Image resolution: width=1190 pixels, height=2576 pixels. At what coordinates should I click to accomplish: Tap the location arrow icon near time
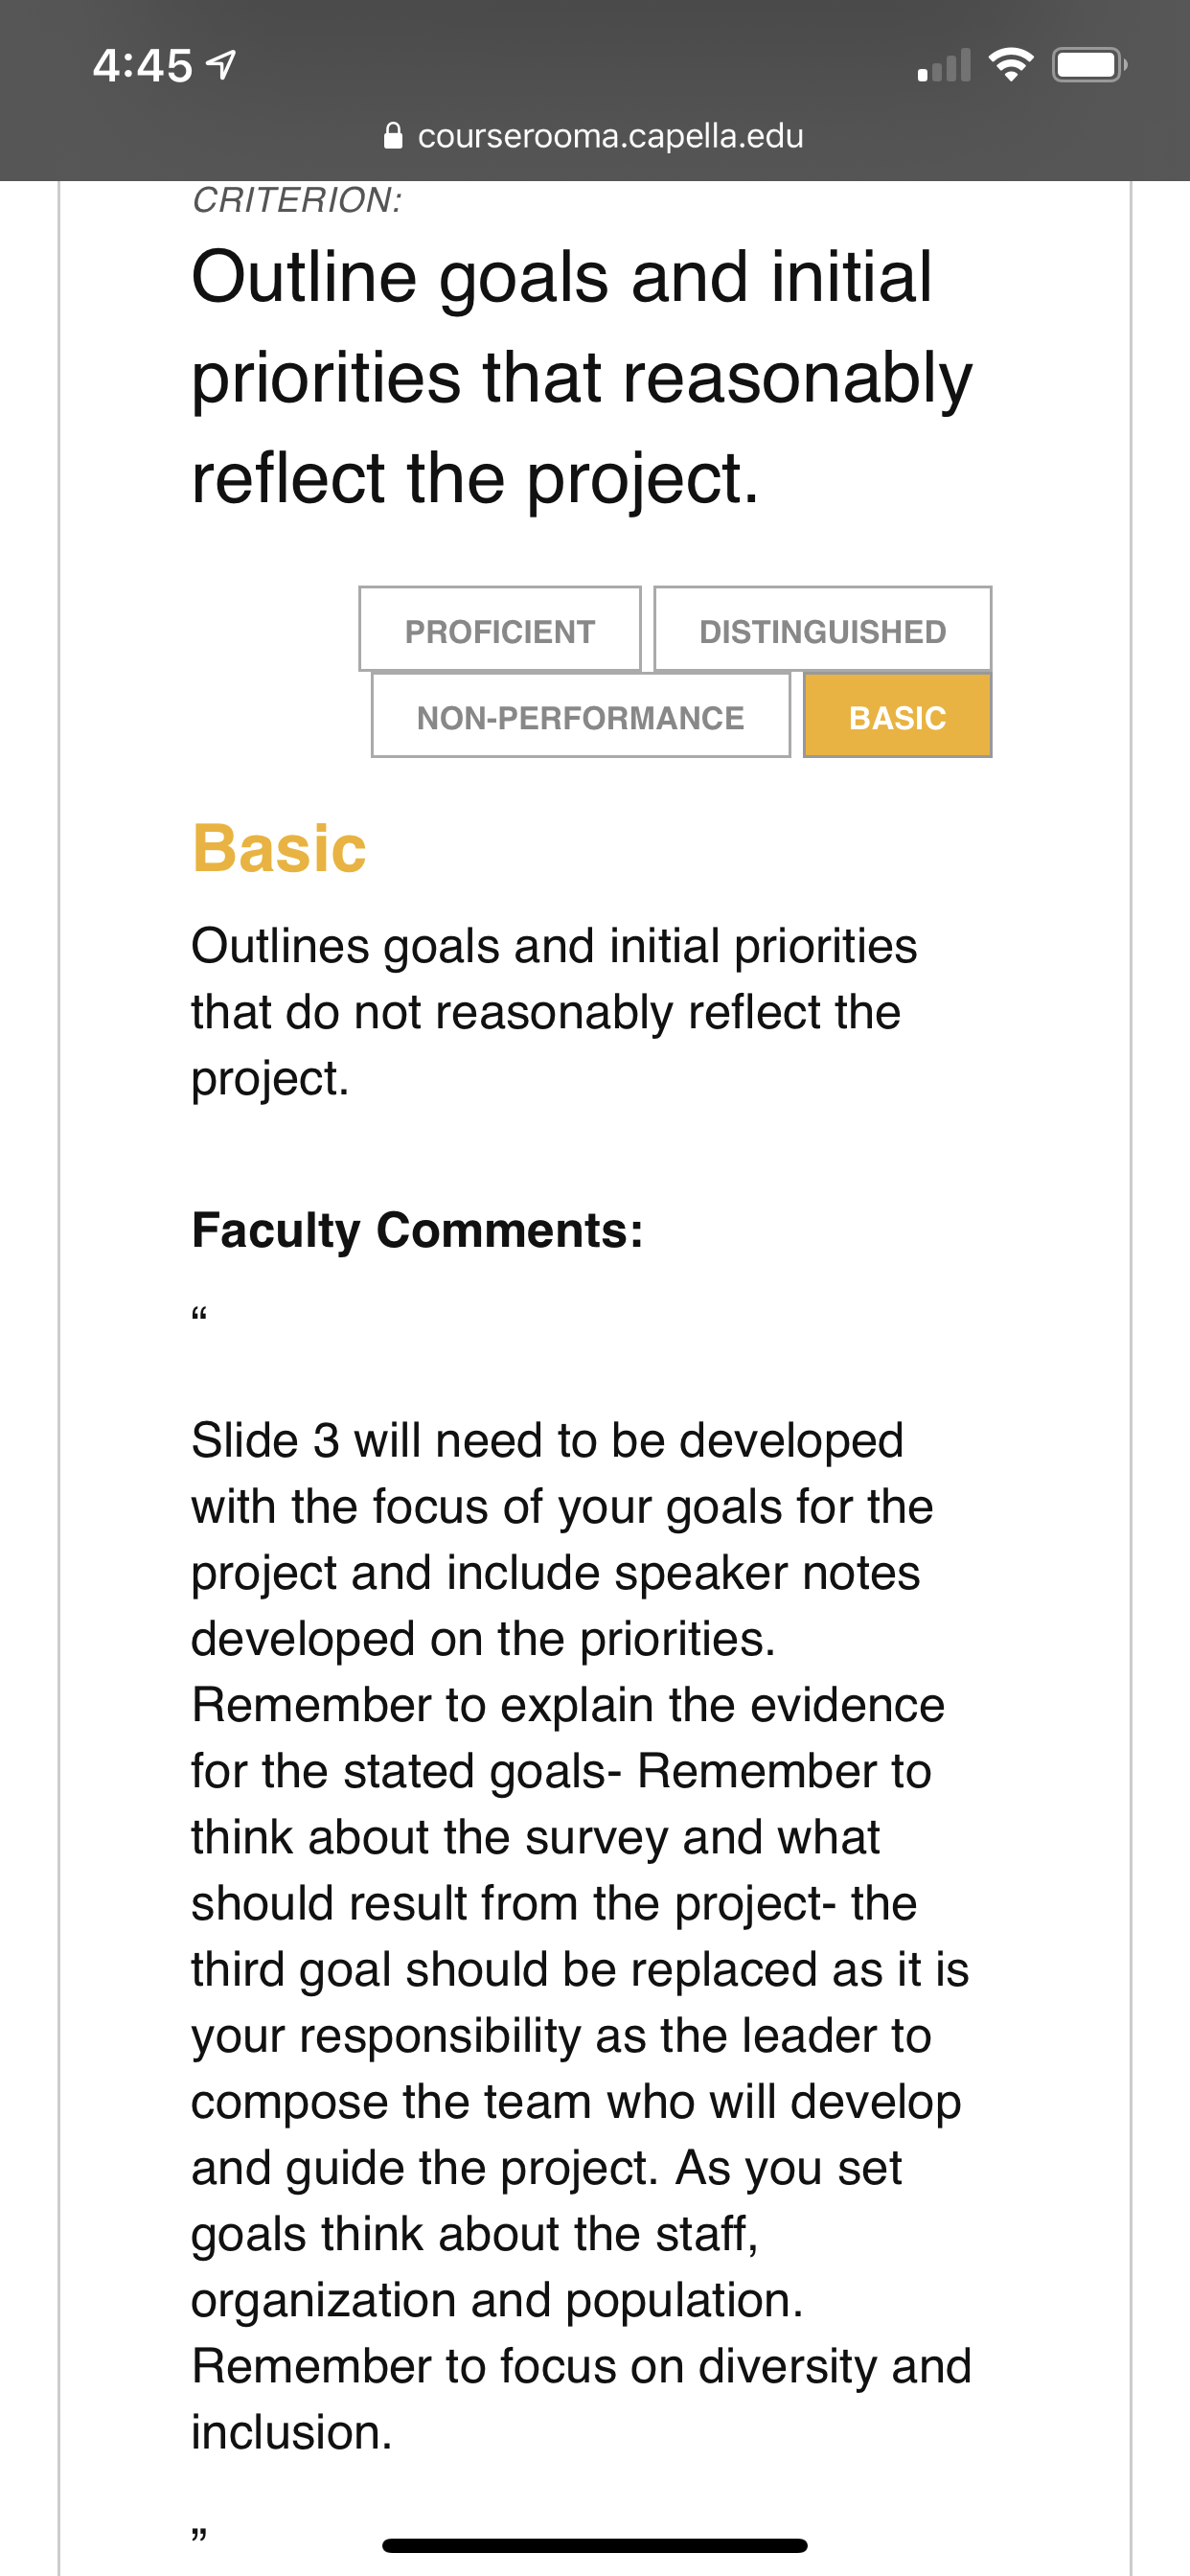[x=221, y=65]
